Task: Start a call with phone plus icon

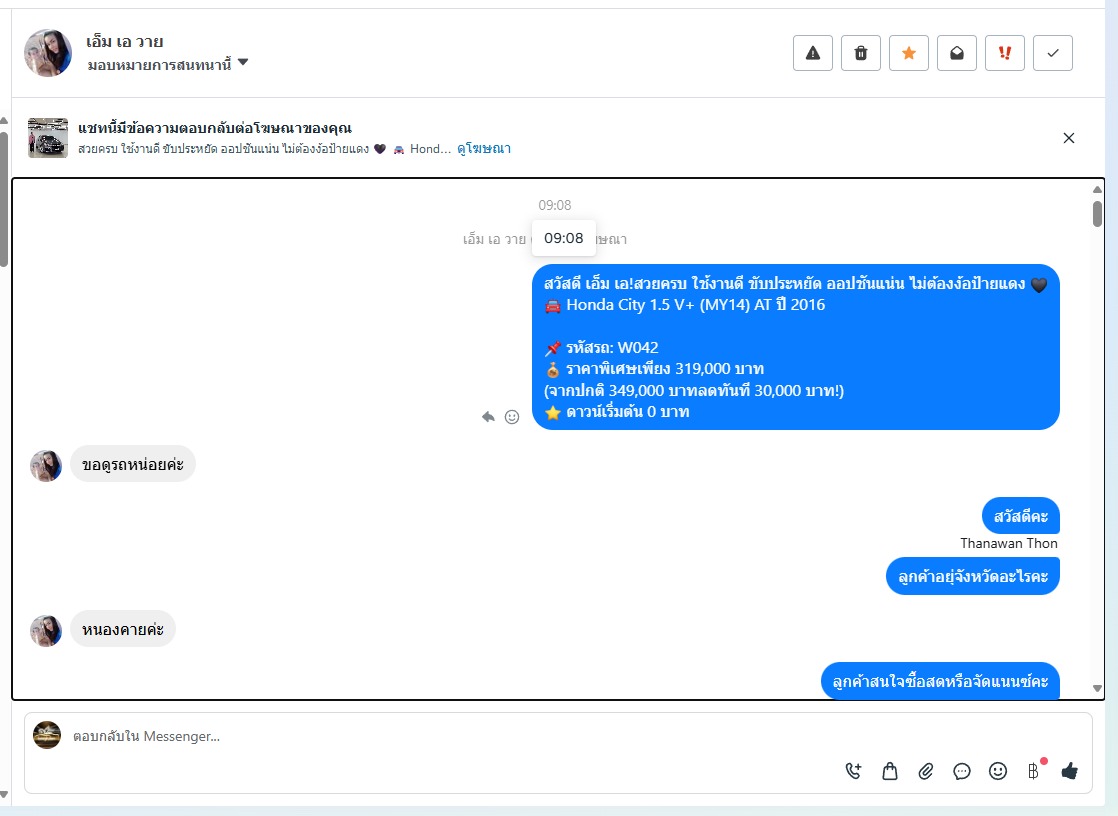Action: click(x=853, y=771)
